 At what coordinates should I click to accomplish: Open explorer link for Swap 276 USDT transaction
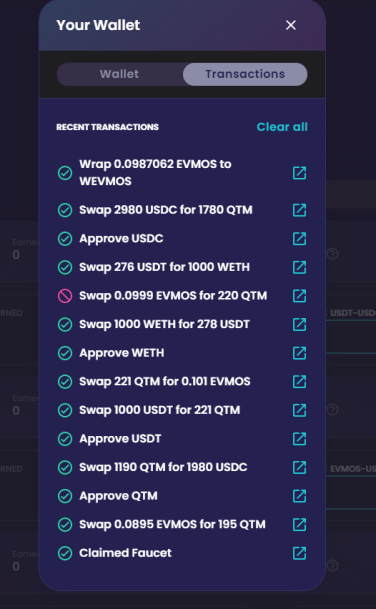click(x=299, y=267)
